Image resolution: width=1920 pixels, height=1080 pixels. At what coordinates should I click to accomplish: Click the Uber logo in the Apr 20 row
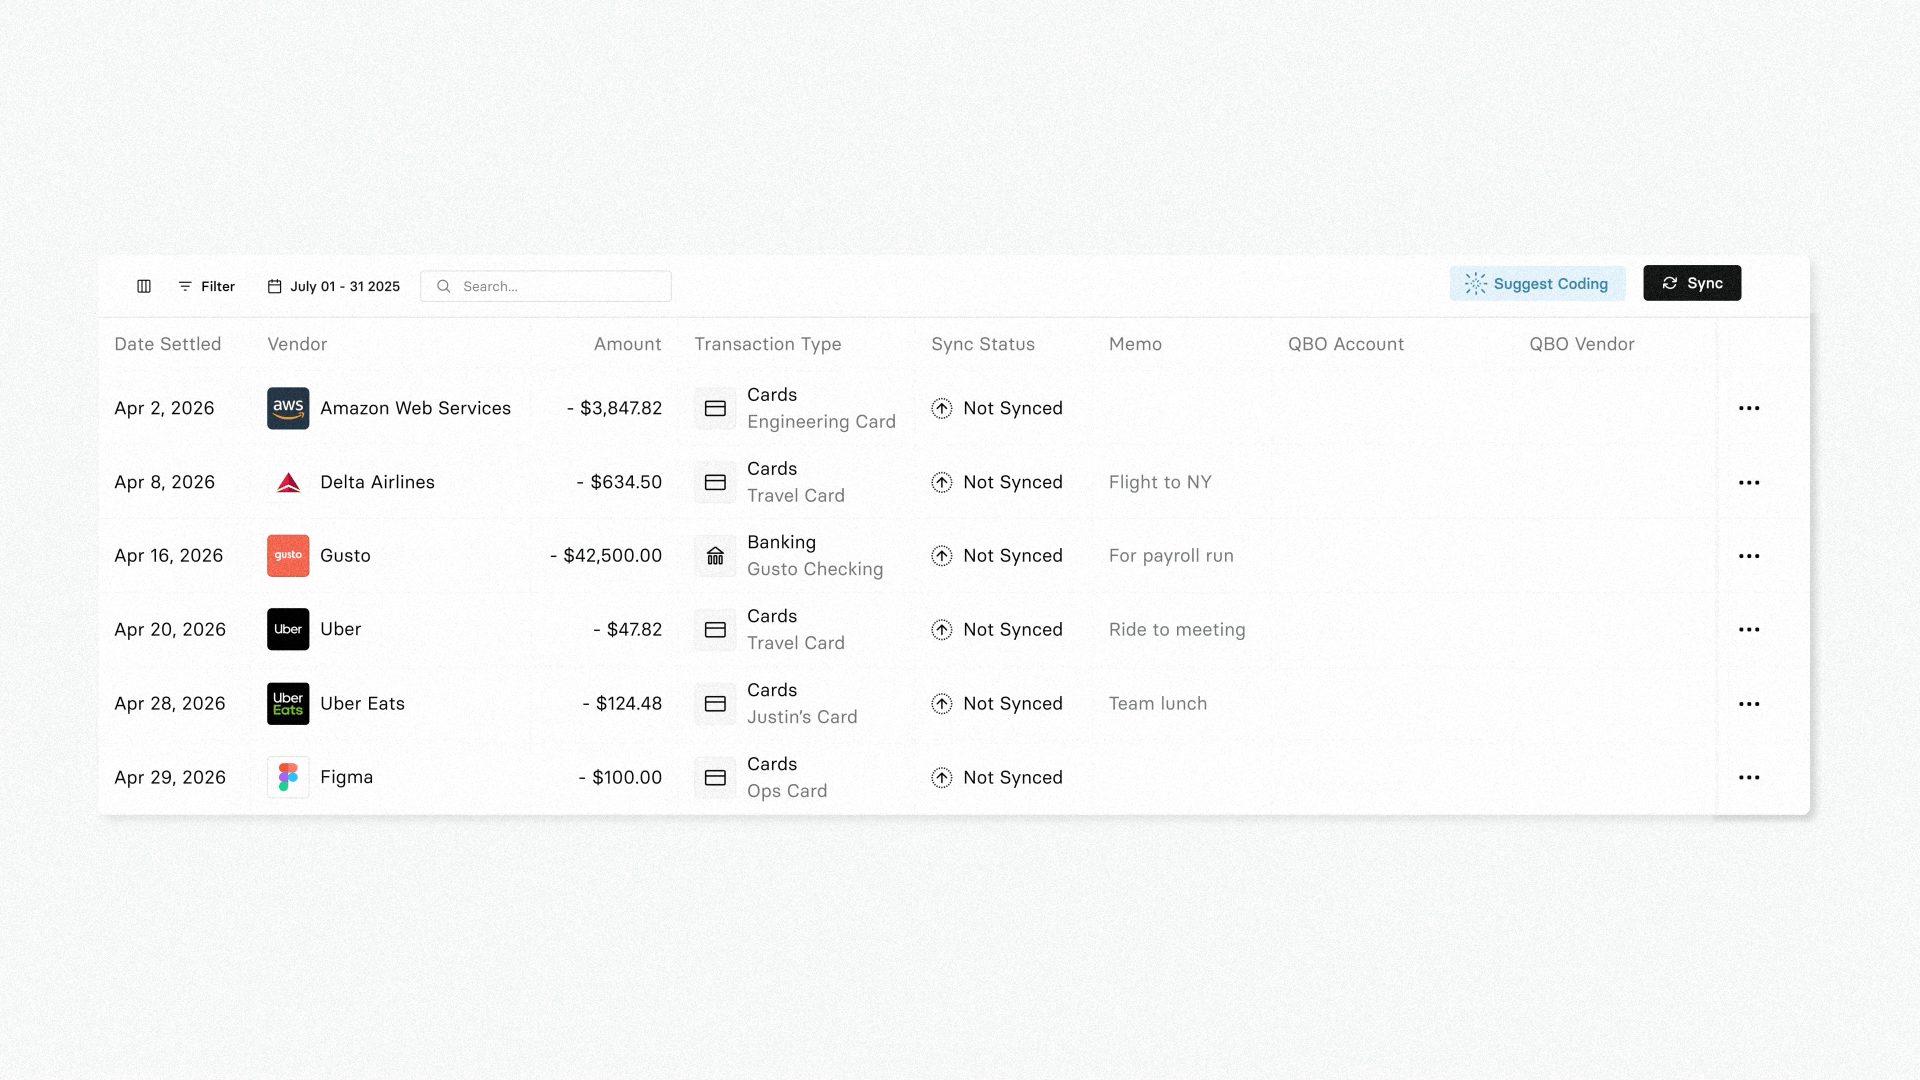tap(288, 629)
